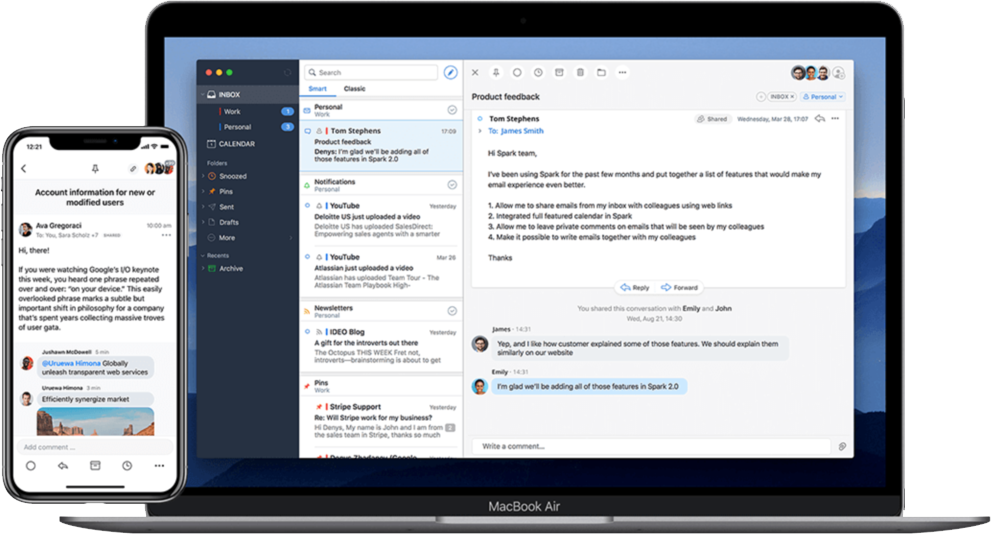
Task: Add a person to the shared team avatars
Action: coord(839,73)
